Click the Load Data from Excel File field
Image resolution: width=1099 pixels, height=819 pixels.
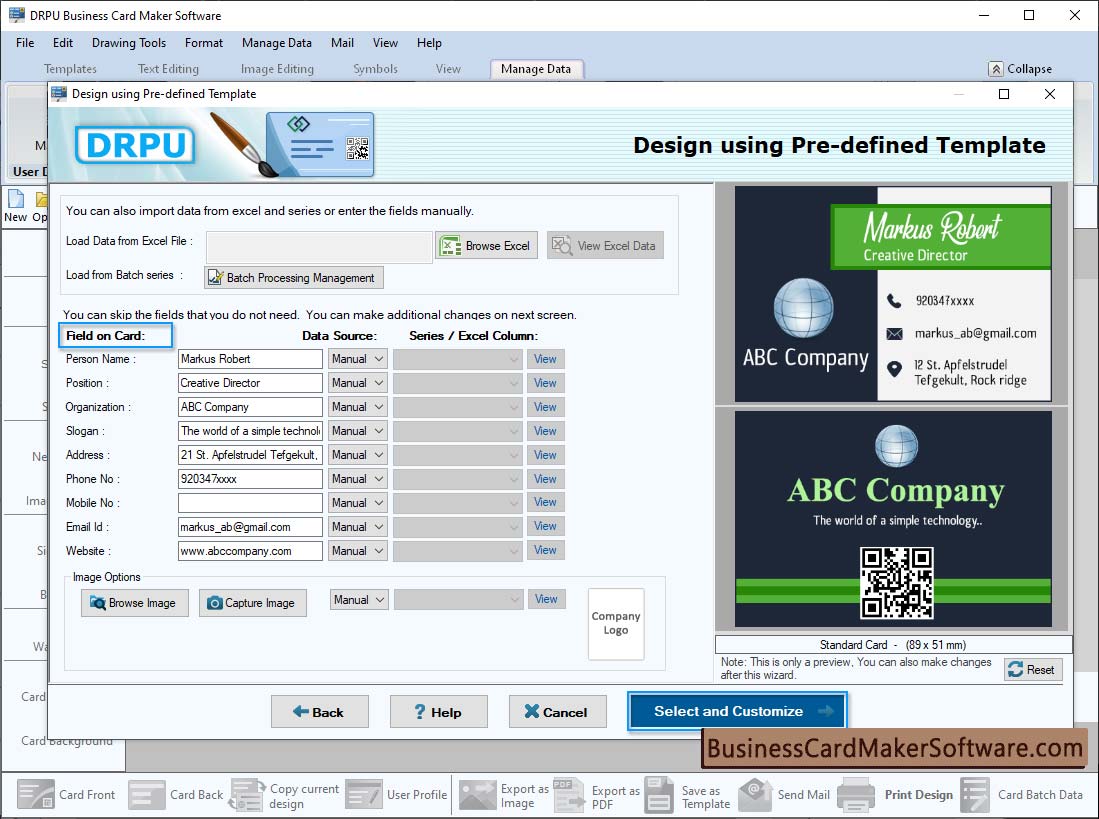[319, 246]
